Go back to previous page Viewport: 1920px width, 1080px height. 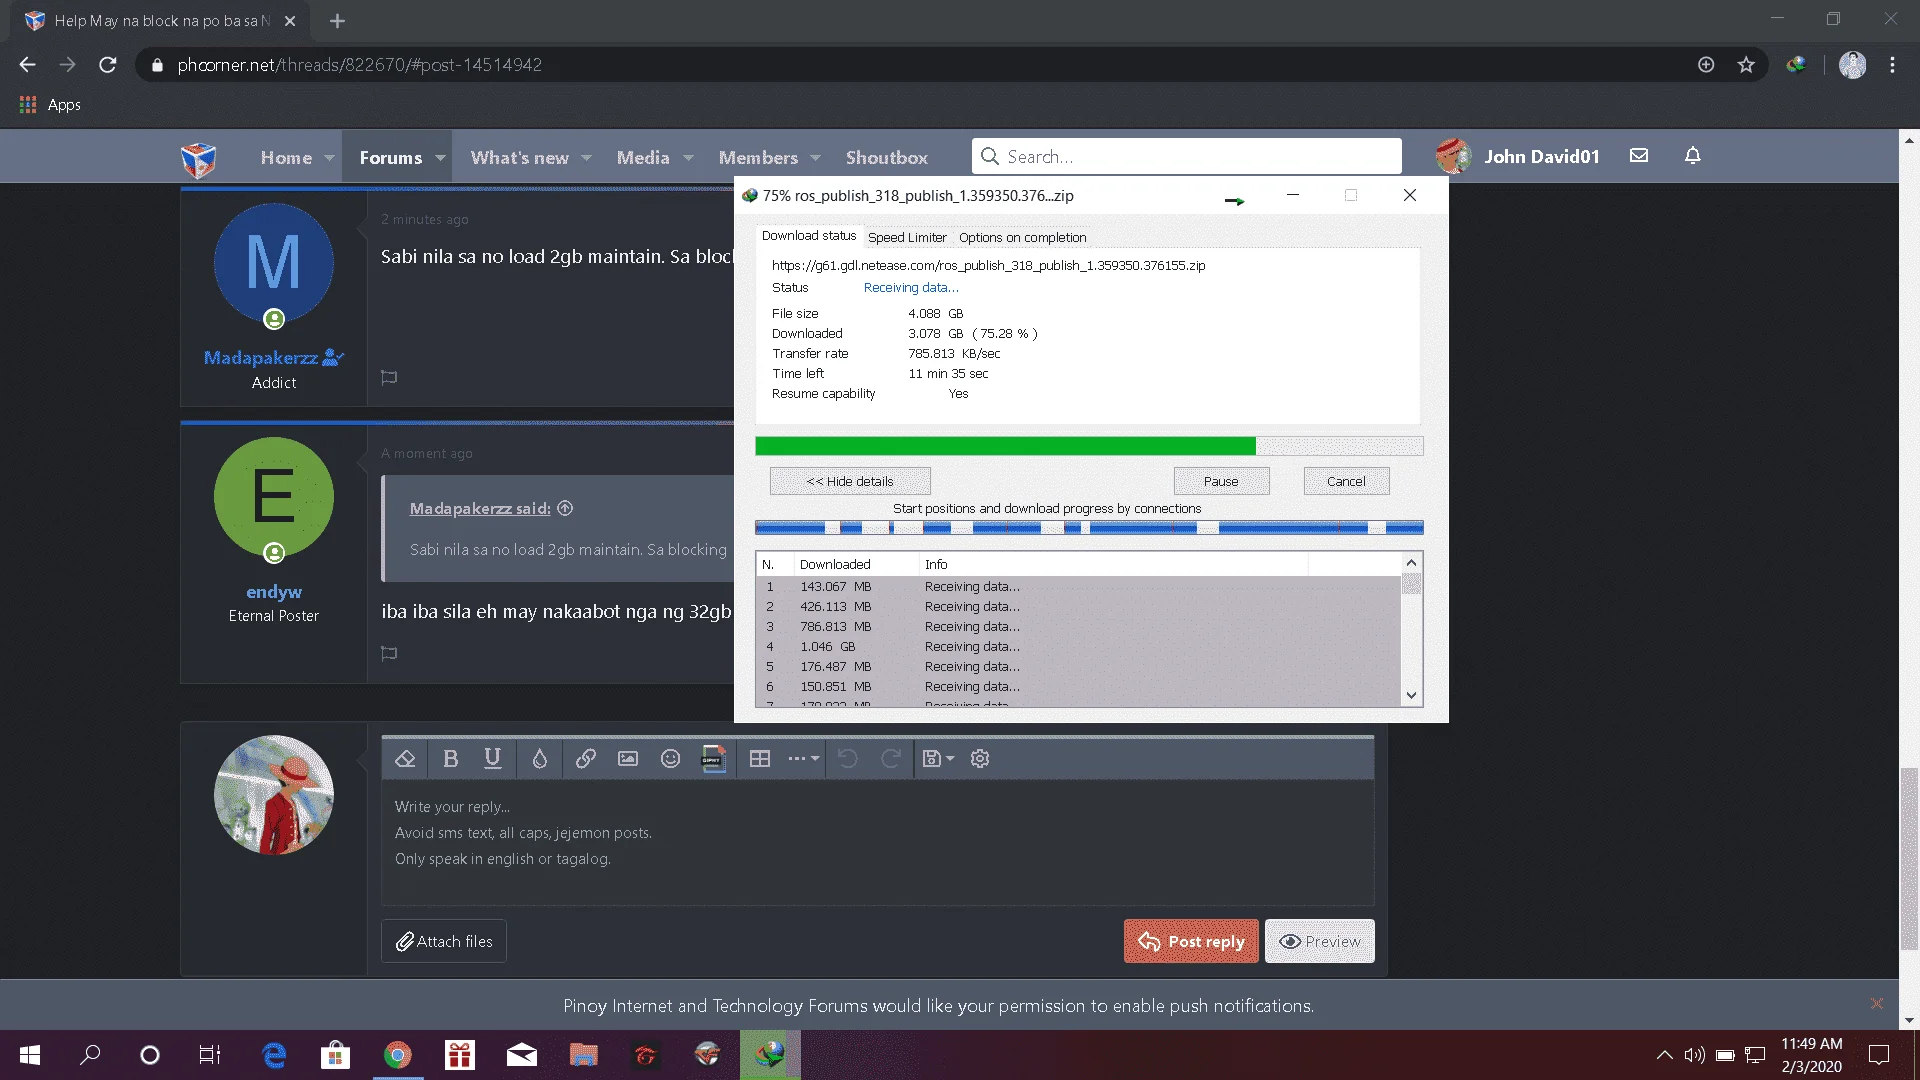pyautogui.click(x=27, y=65)
